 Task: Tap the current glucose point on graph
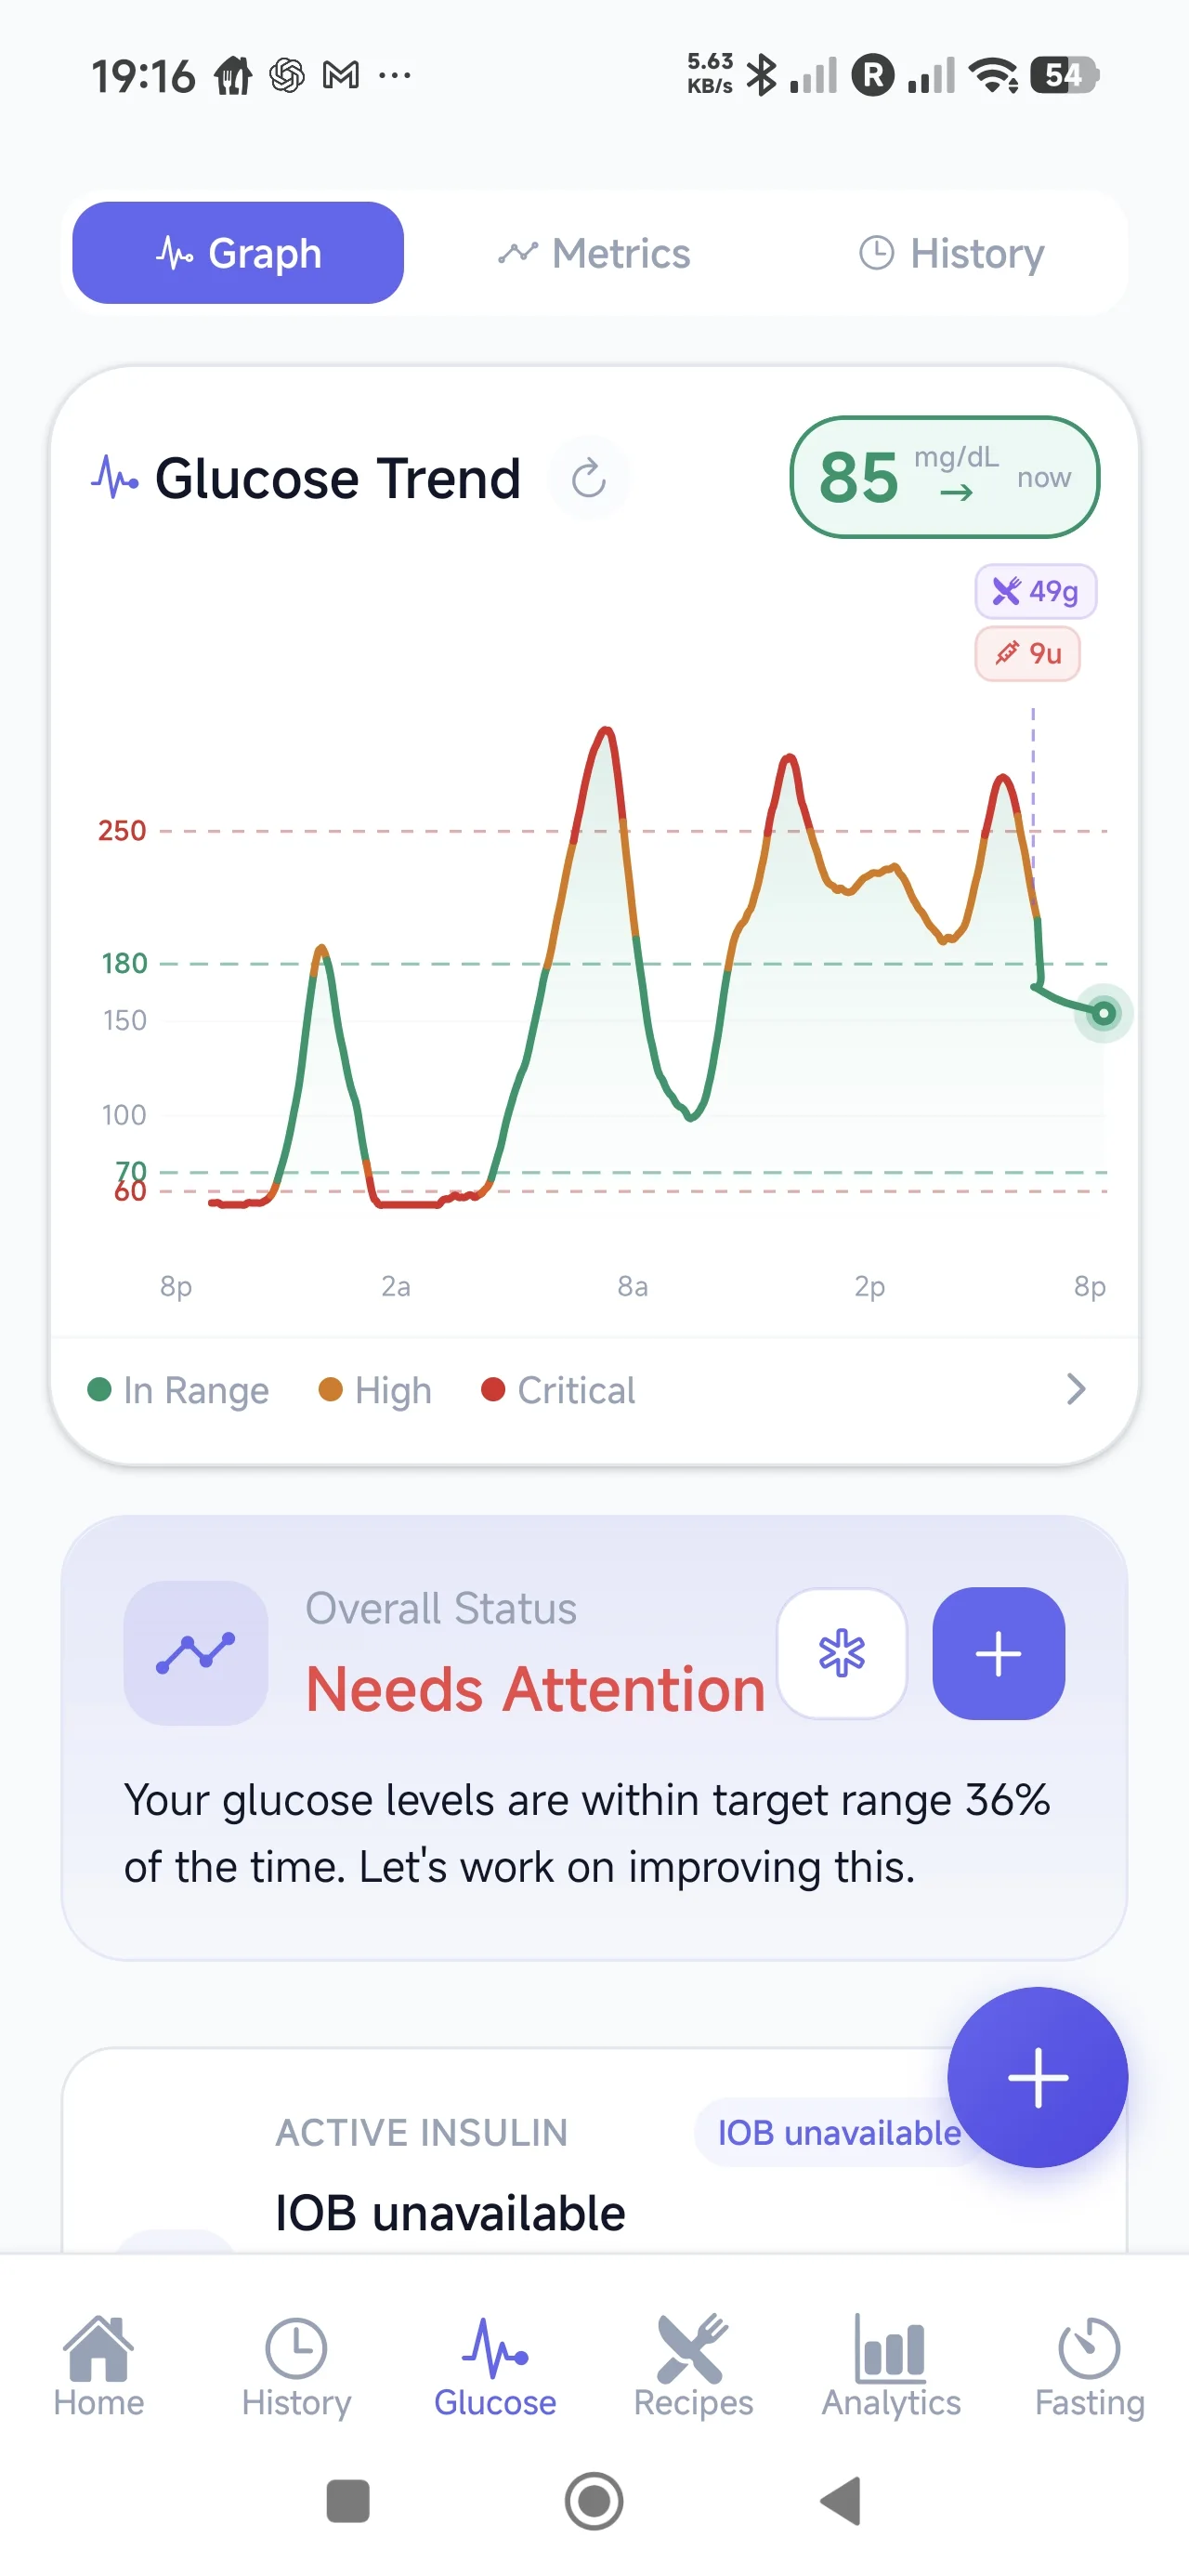[1103, 1013]
